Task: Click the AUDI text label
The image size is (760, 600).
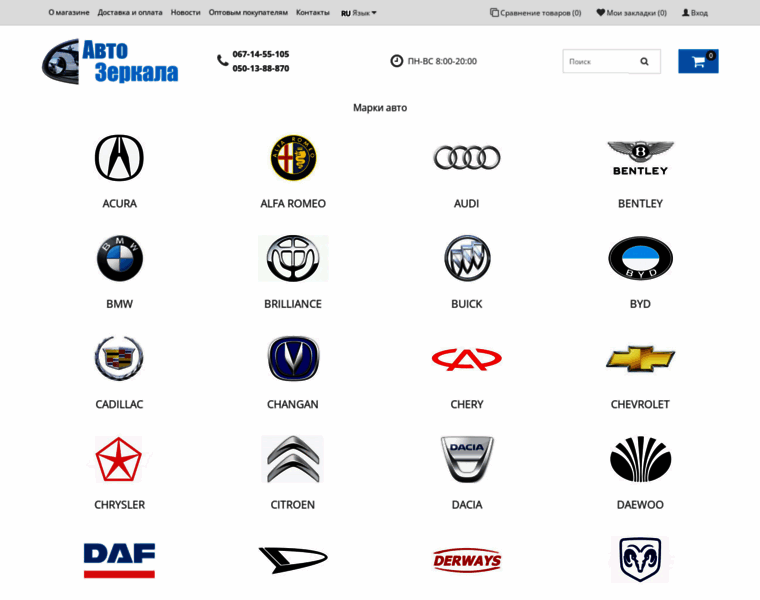Action: click(467, 204)
